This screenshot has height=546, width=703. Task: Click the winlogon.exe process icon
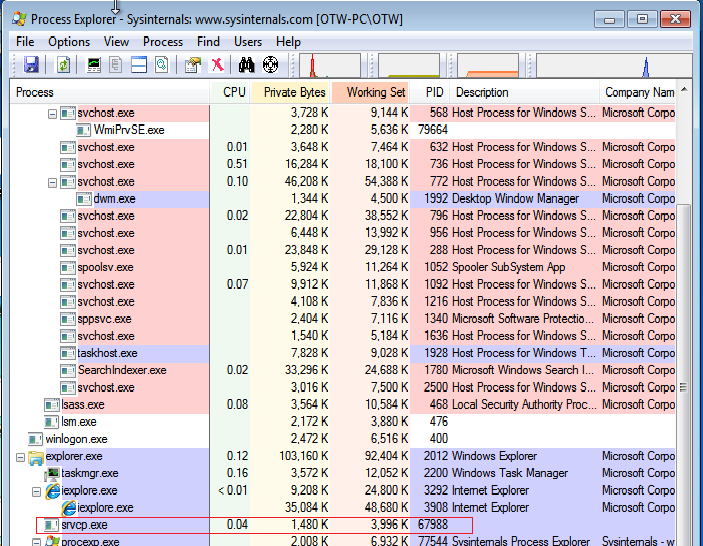pos(35,439)
